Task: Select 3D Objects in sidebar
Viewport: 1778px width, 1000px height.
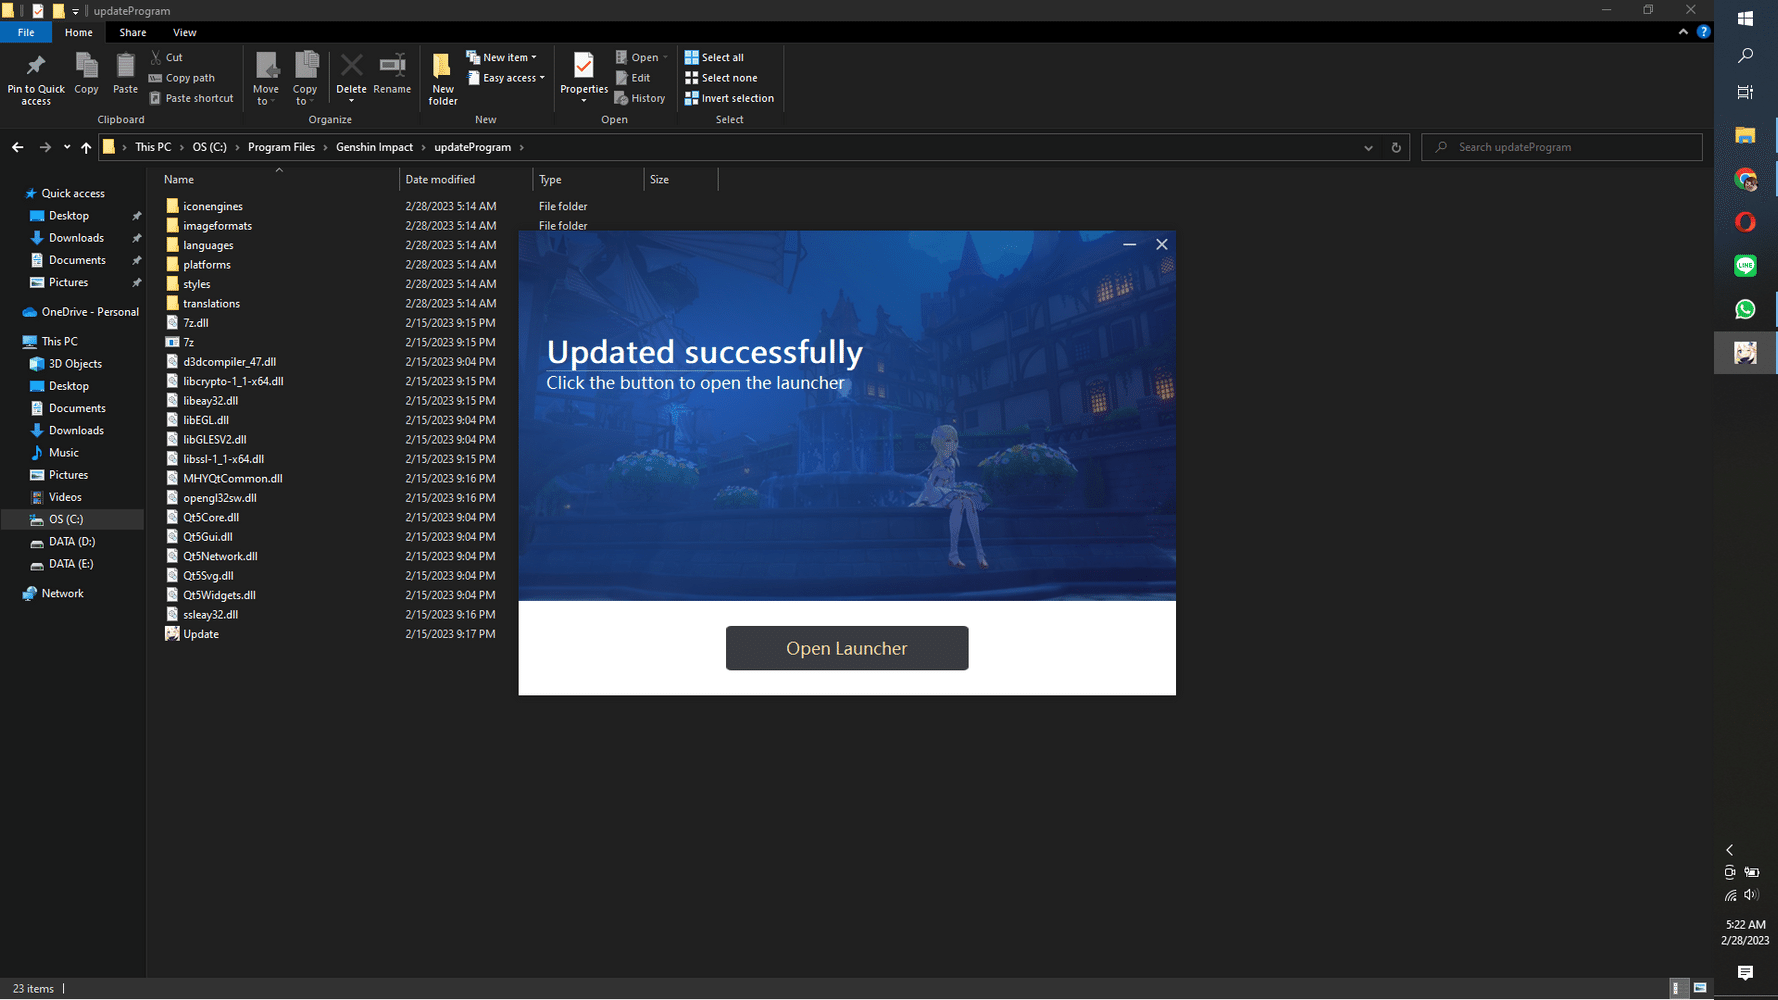Action: coord(75,364)
